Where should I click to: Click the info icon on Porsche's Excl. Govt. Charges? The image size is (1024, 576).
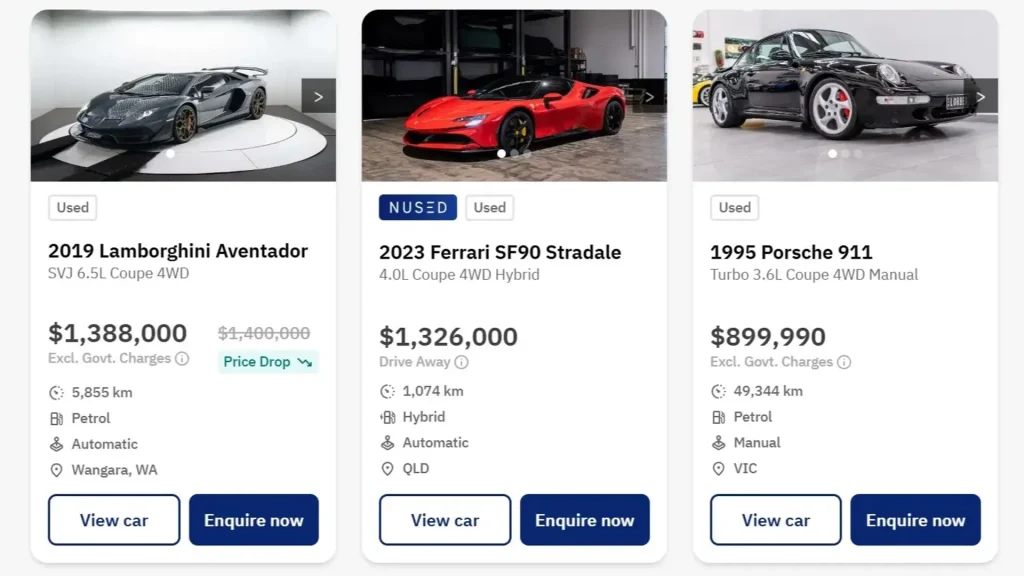845,362
